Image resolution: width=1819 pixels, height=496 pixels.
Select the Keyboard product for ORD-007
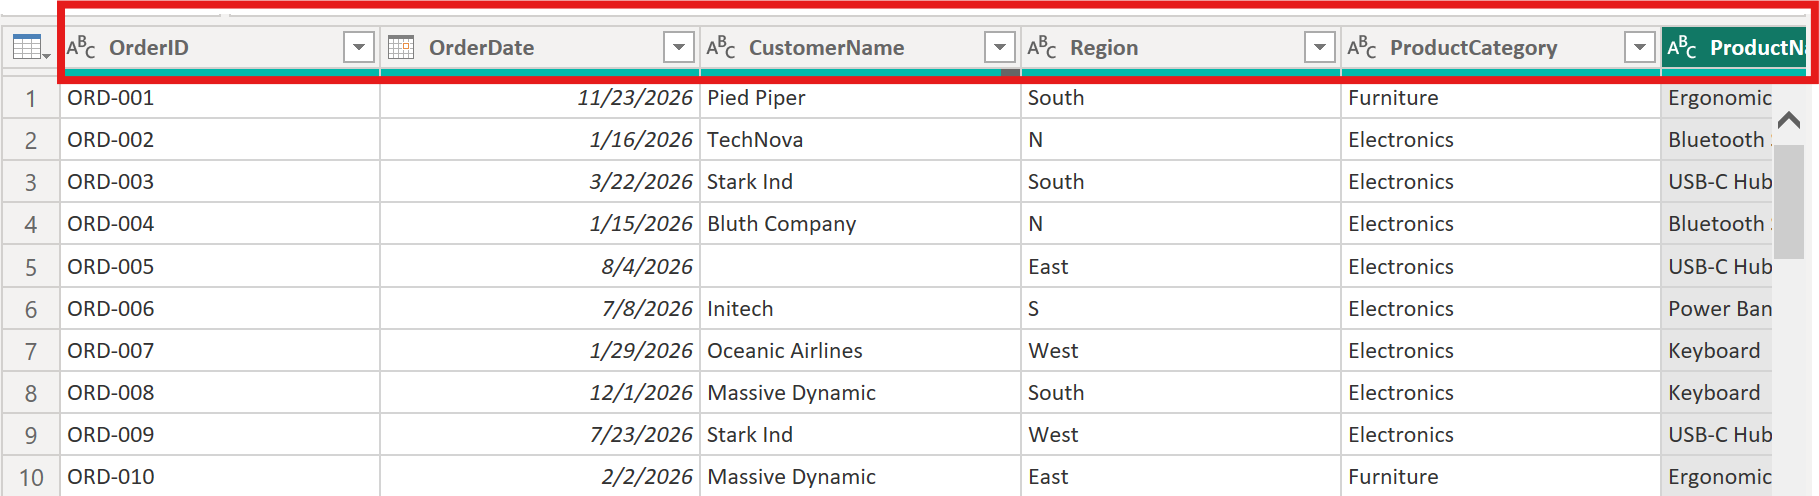coord(1717,351)
